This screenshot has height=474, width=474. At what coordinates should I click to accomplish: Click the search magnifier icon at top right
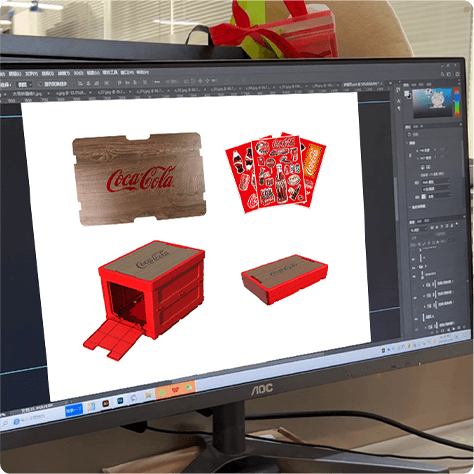[x=442, y=74]
